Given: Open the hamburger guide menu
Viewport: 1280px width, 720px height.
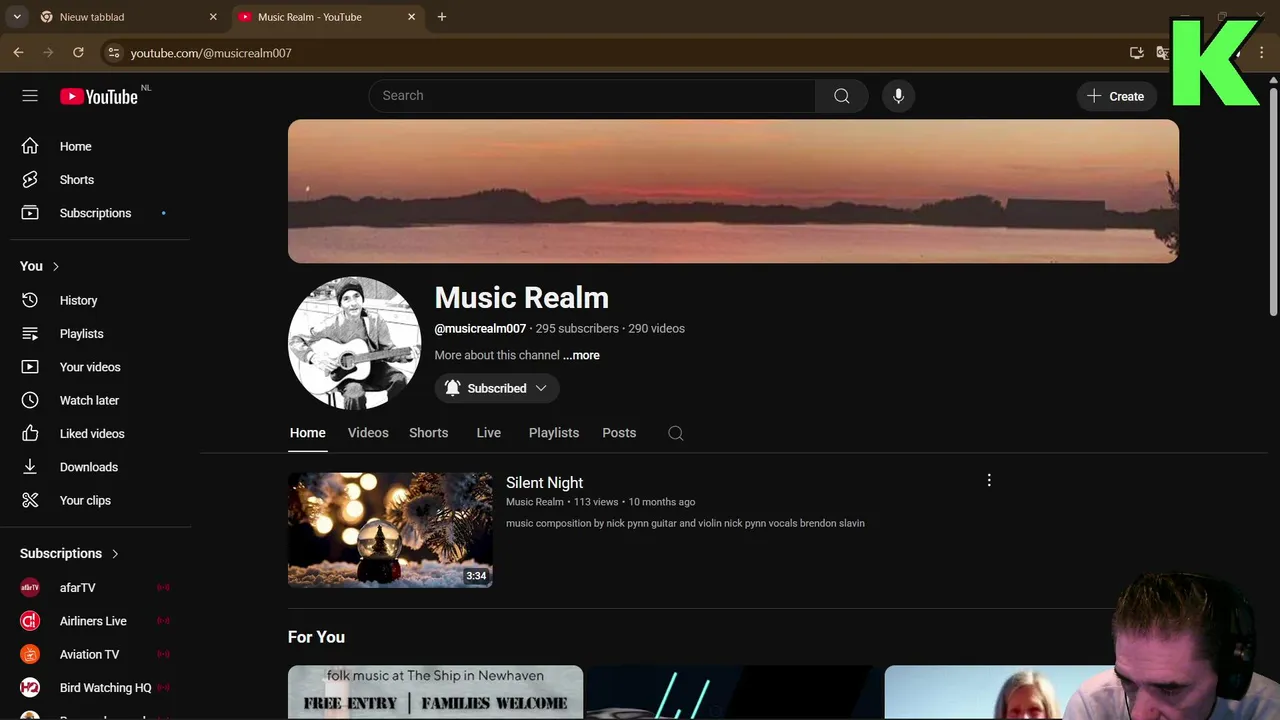Looking at the screenshot, I should click(30, 96).
